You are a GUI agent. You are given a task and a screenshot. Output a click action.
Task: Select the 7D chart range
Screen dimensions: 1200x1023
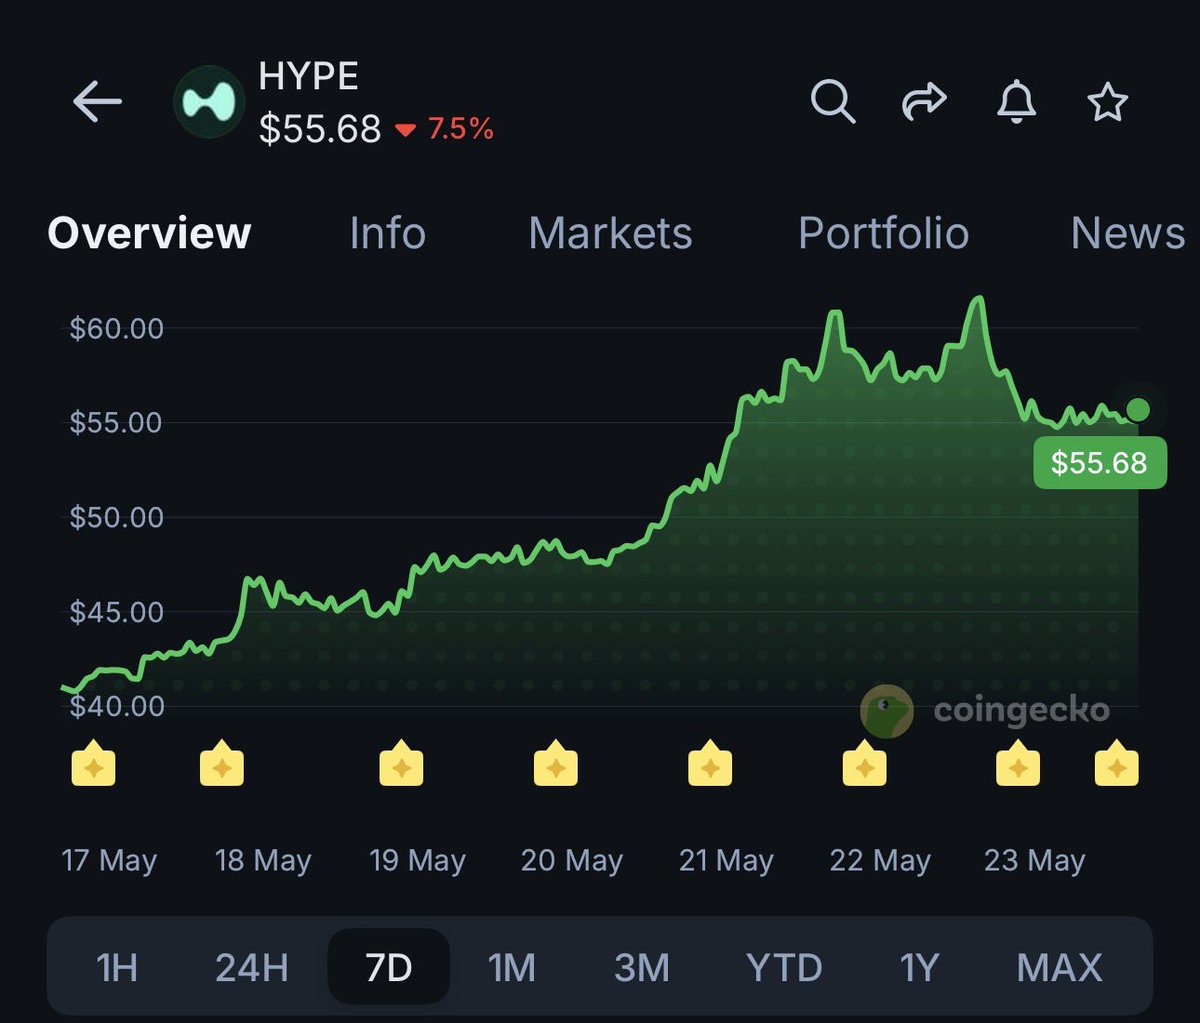click(x=389, y=968)
